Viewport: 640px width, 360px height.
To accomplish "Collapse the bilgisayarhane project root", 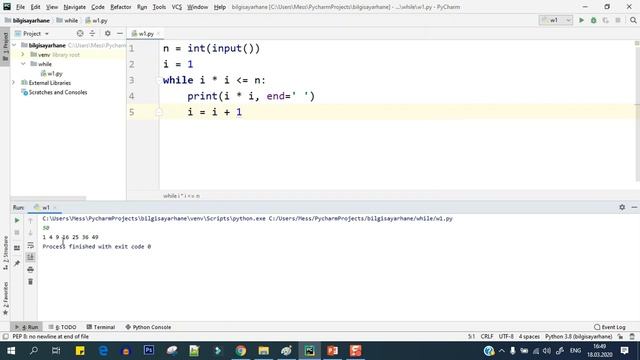I will tap(15, 45).
